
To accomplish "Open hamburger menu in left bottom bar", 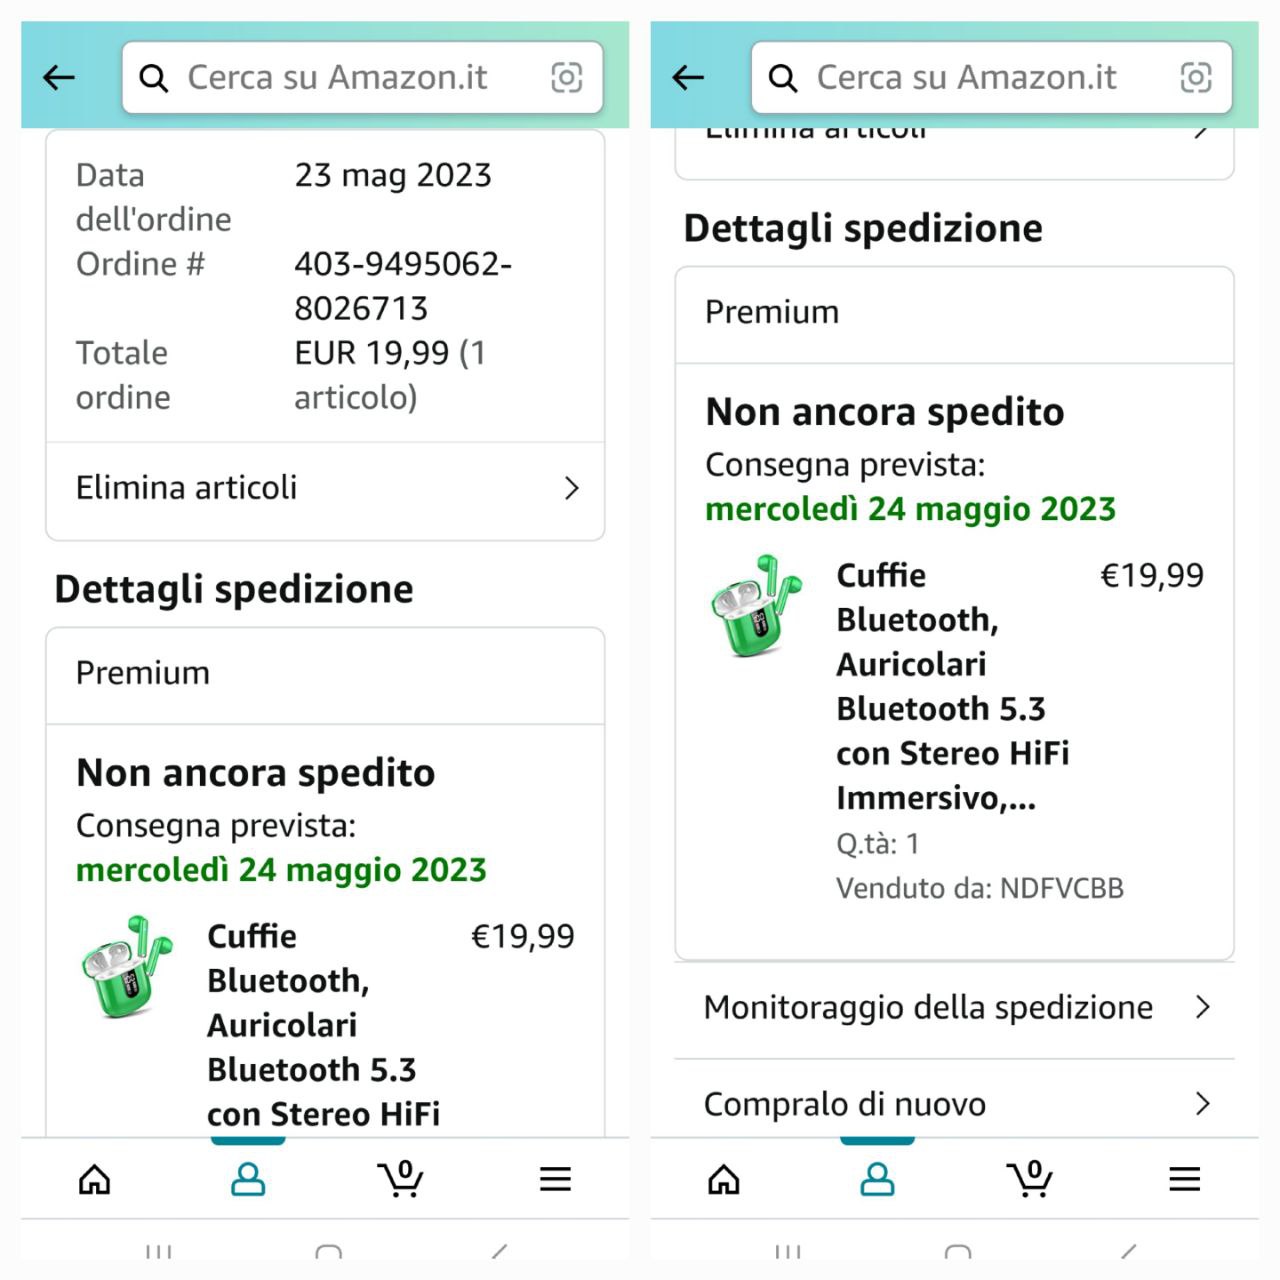I will point(555,1179).
